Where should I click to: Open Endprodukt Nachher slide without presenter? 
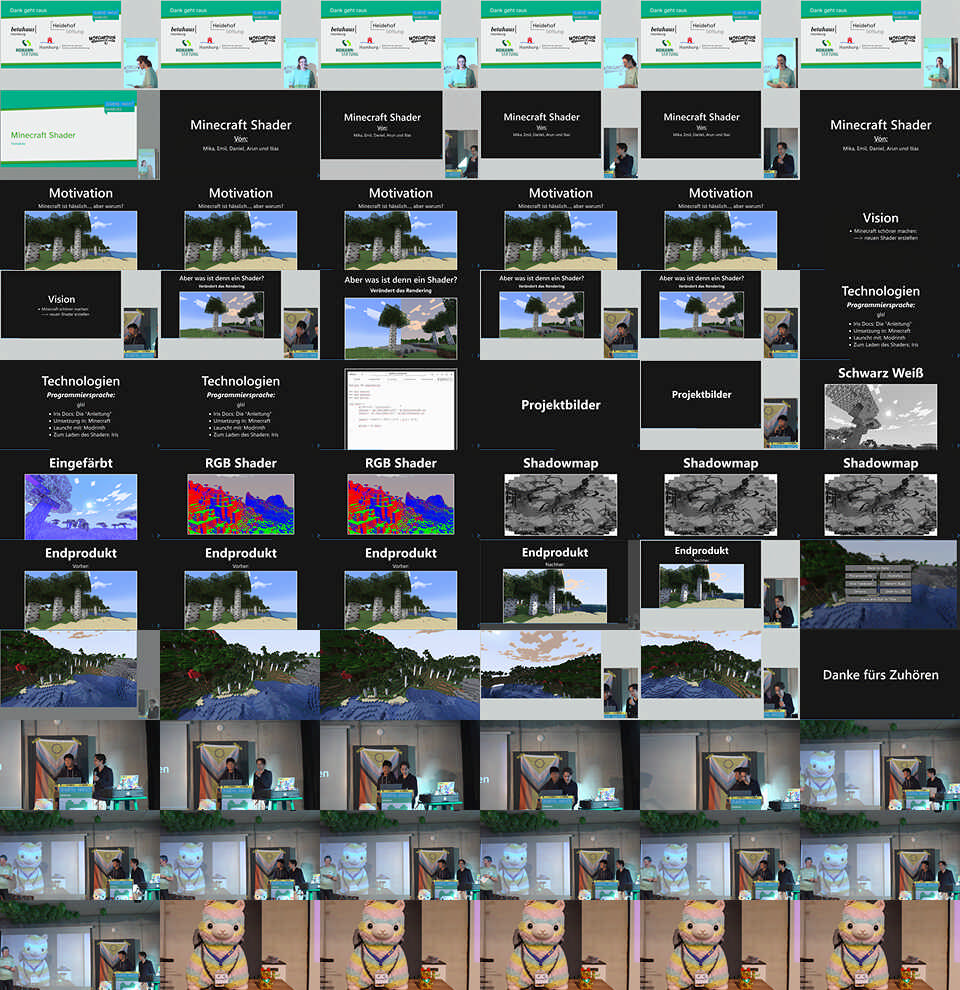pyautogui.click(x=560, y=584)
